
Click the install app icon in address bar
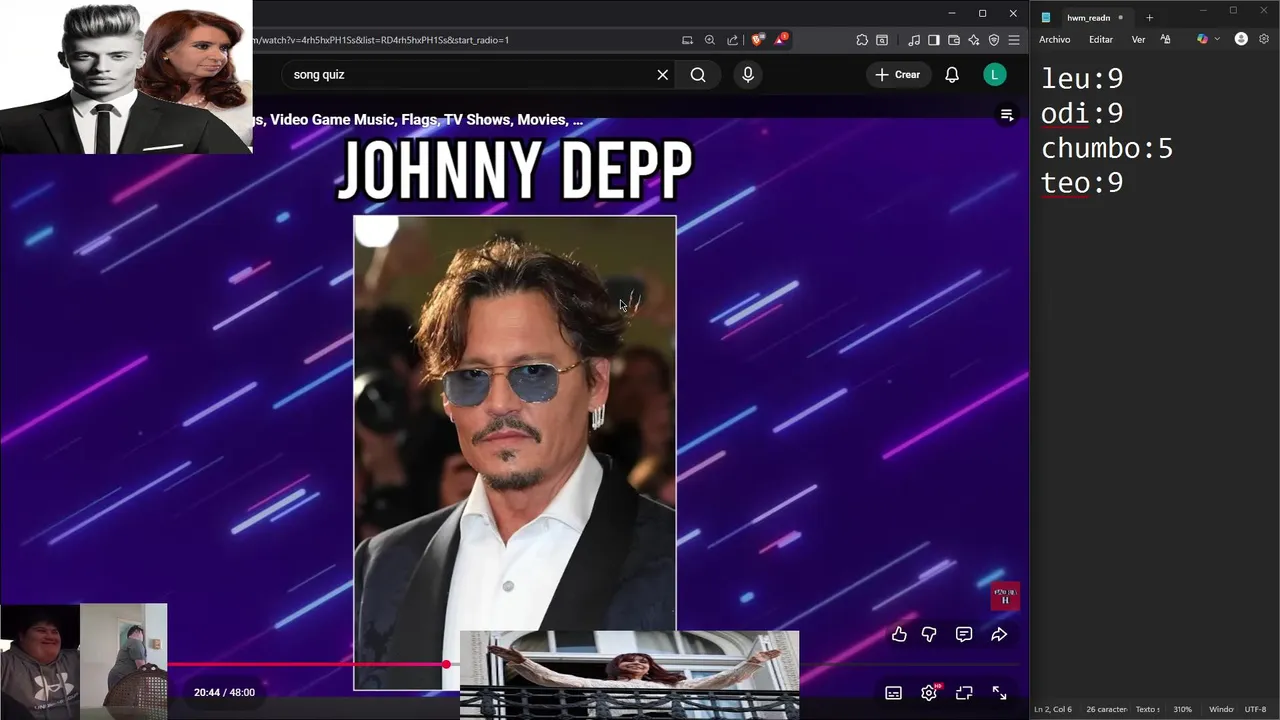(x=687, y=40)
